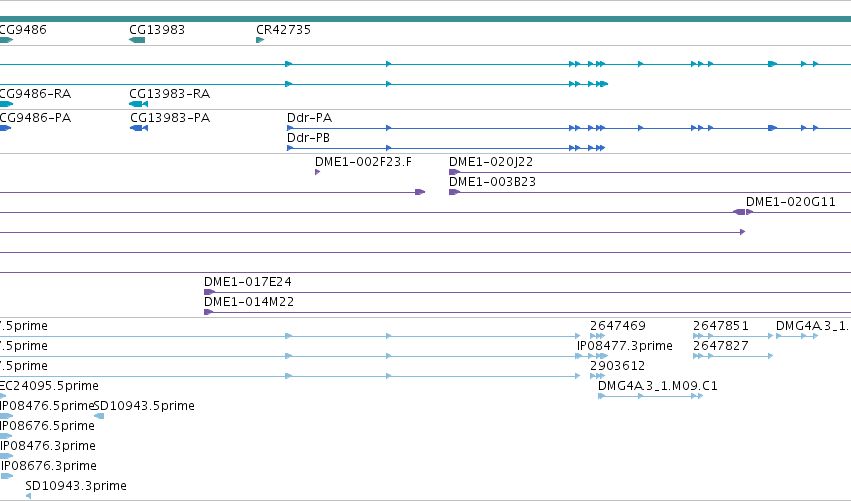Select the EC24095.5prime EST label
This screenshot has width=851, height=501.
pyautogui.click(x=49, y=386)
